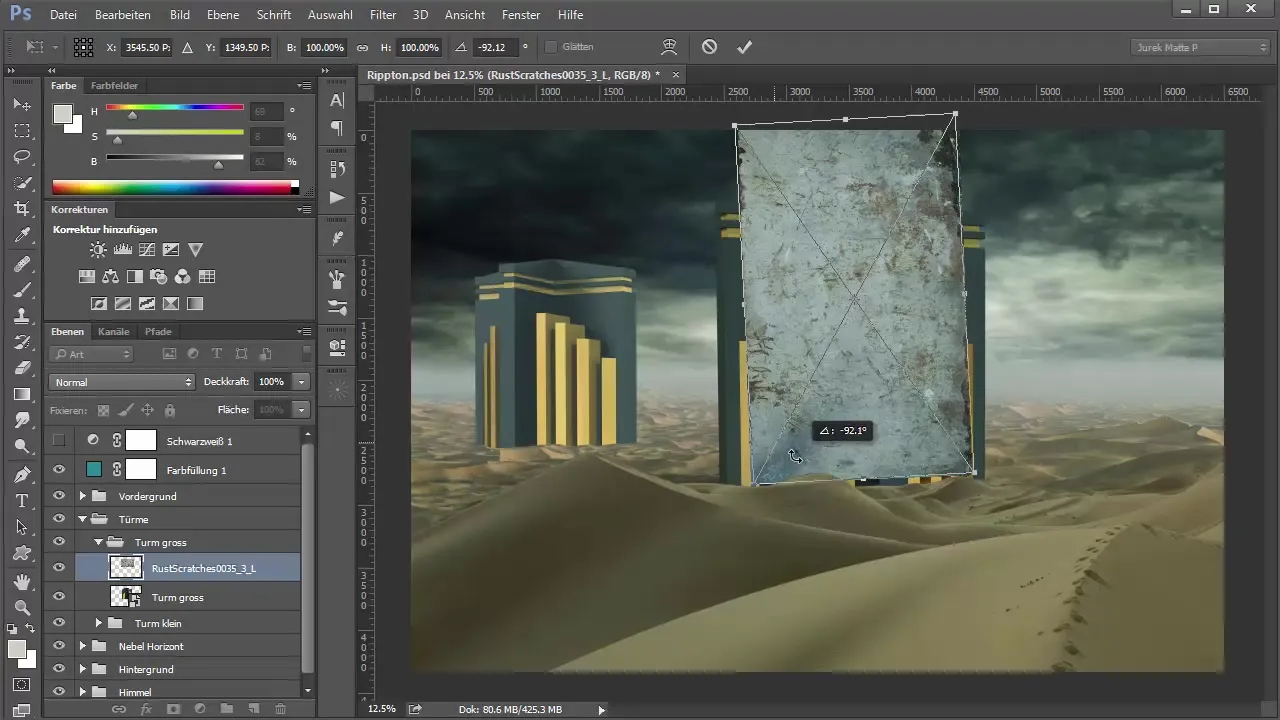Select the Brush tool
Screen dimensions: 1280x720
click(22, 290)
